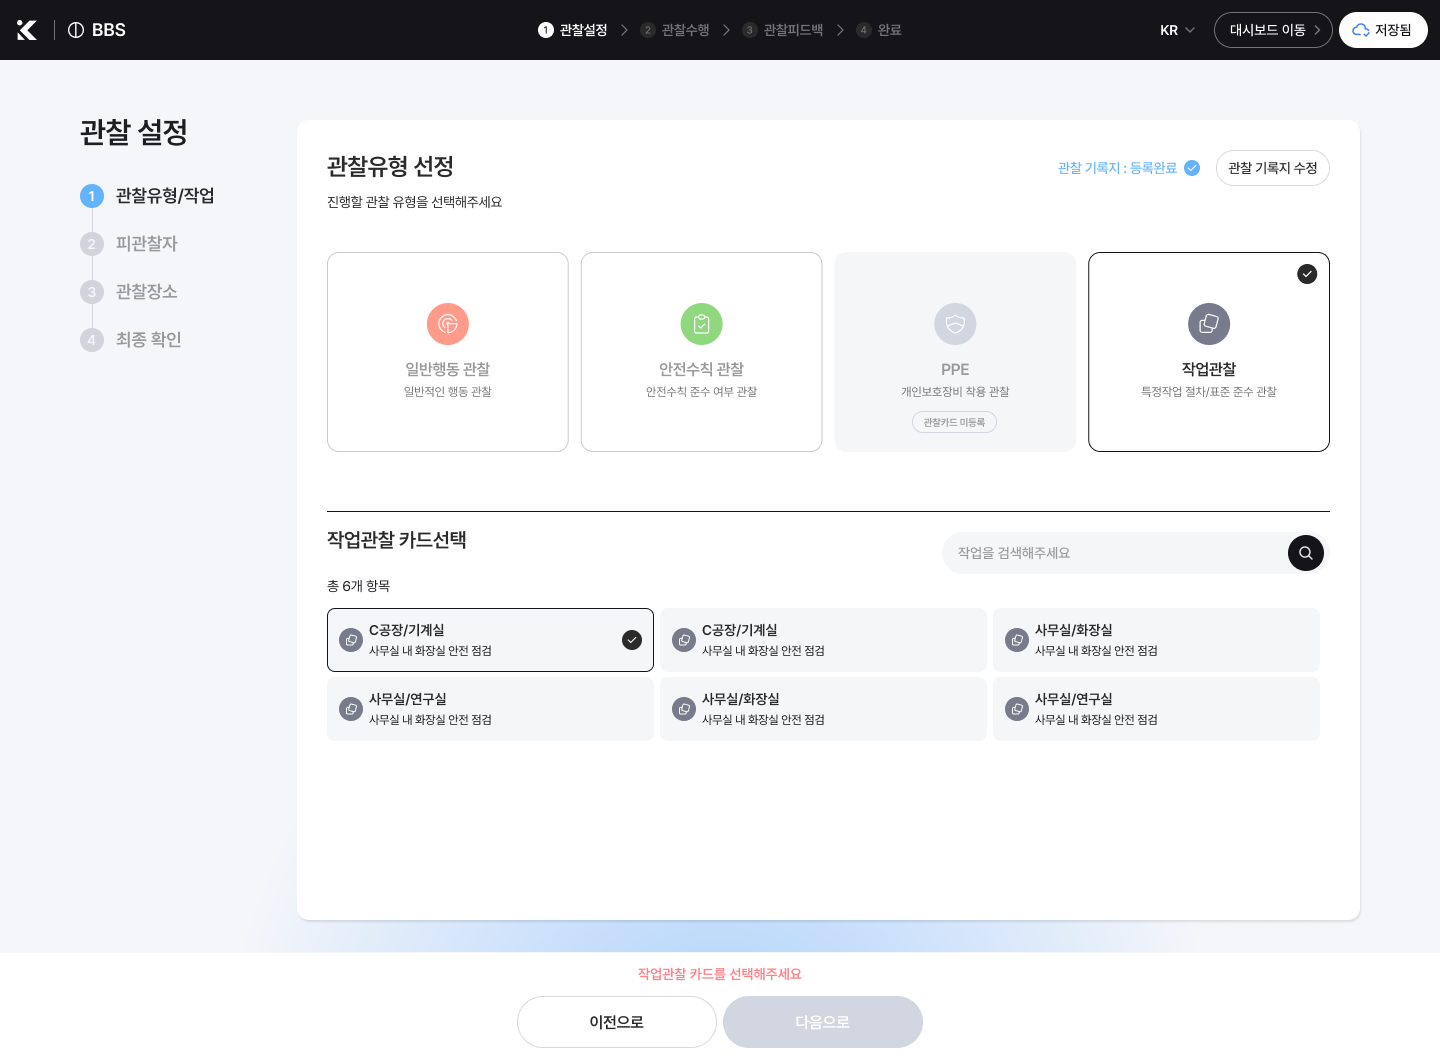This screenshot has width=1440, height=1060.
Task: Click the 관찰카드 미등록 badge
Action: coord(955,422)
